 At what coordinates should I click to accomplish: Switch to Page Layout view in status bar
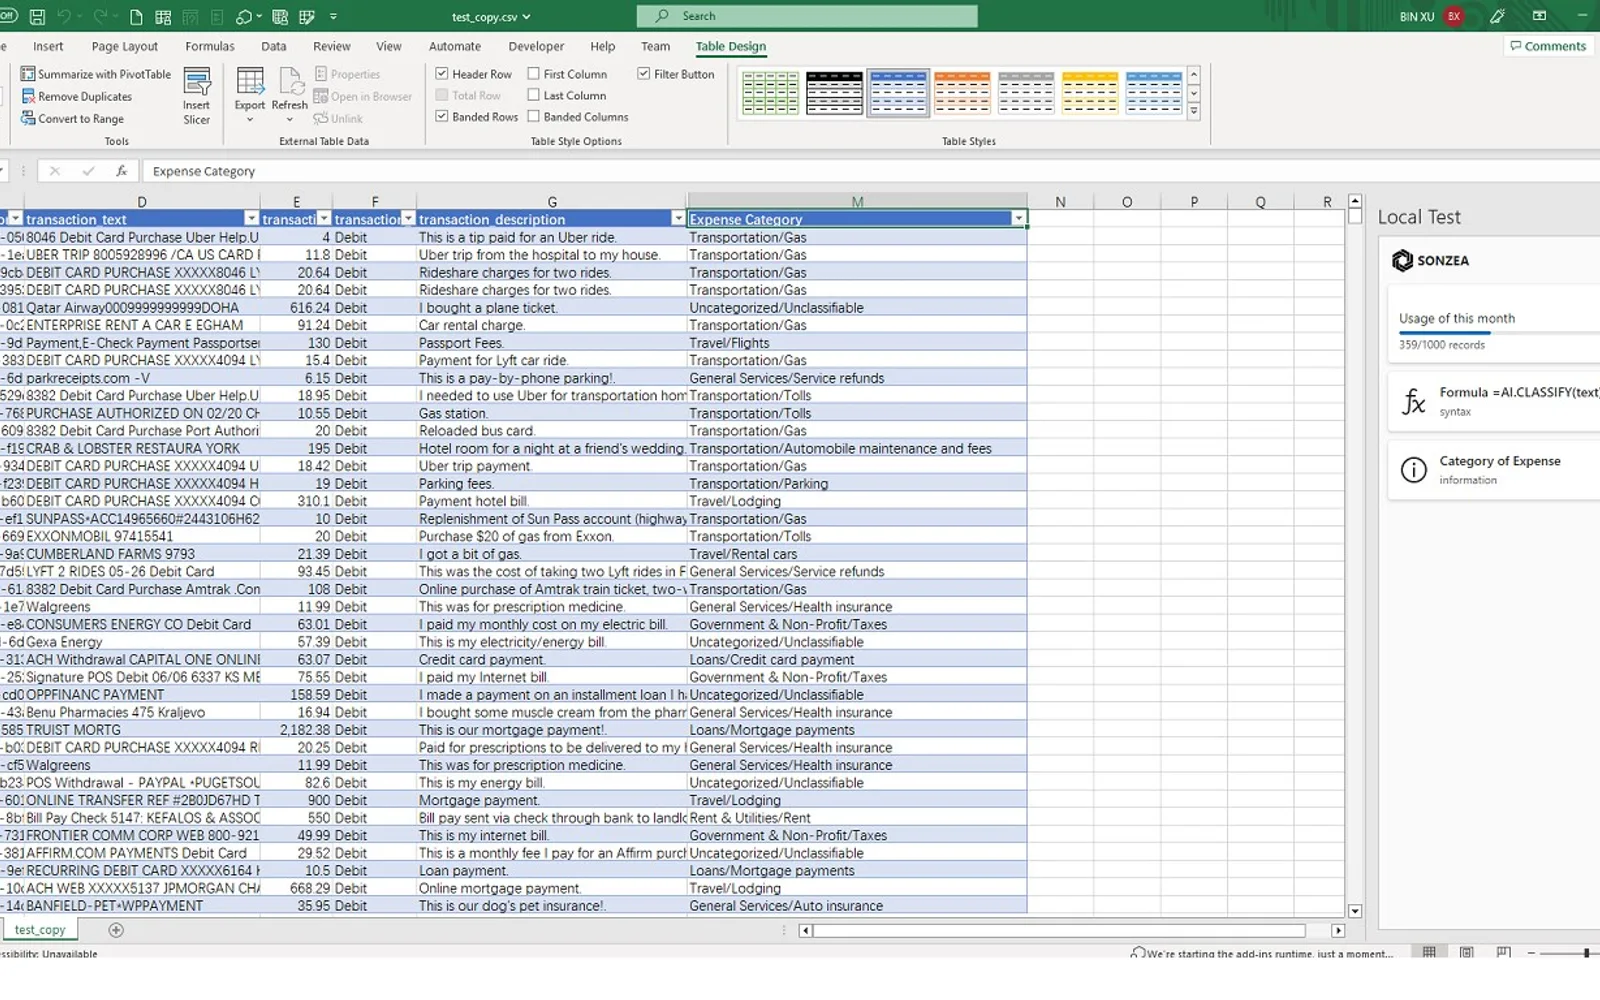[x=1467, y=953]
